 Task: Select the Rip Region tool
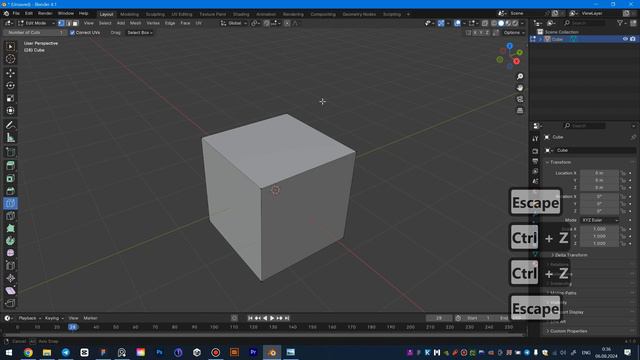11,303
